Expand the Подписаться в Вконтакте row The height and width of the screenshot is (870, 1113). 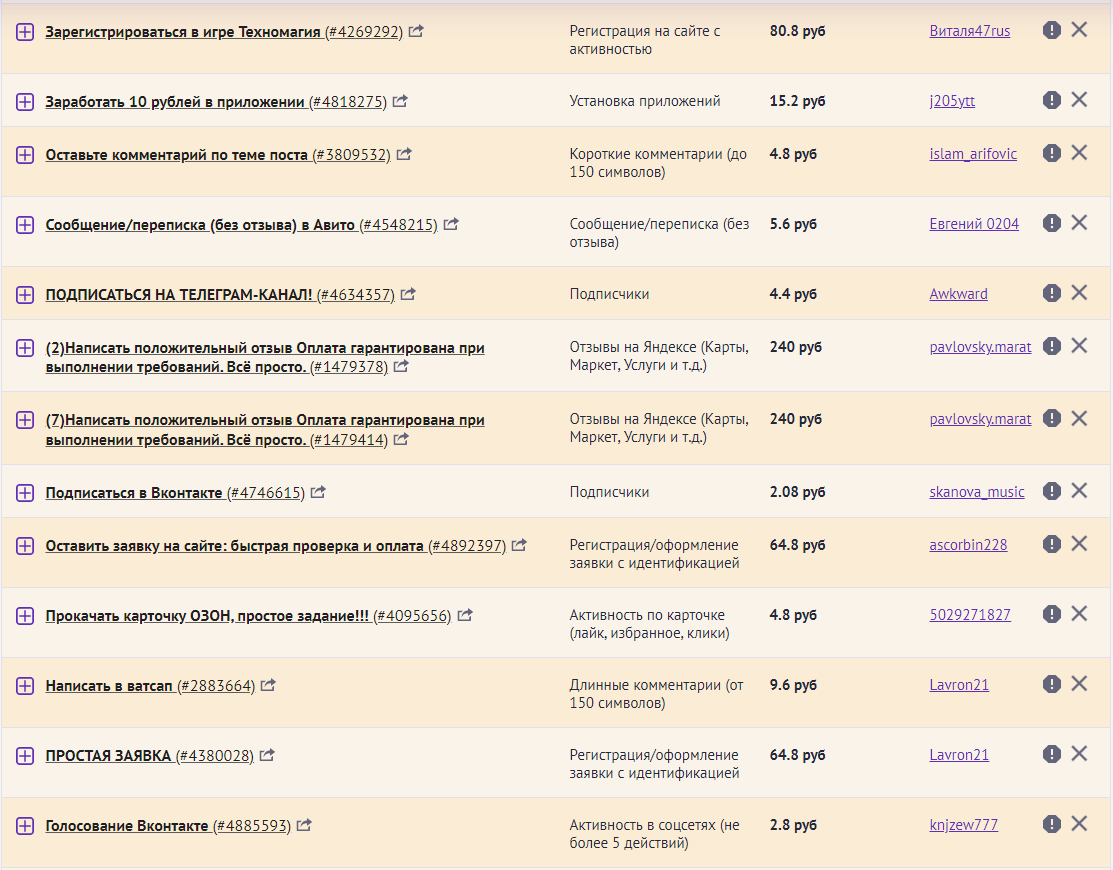tap(25, 493)
